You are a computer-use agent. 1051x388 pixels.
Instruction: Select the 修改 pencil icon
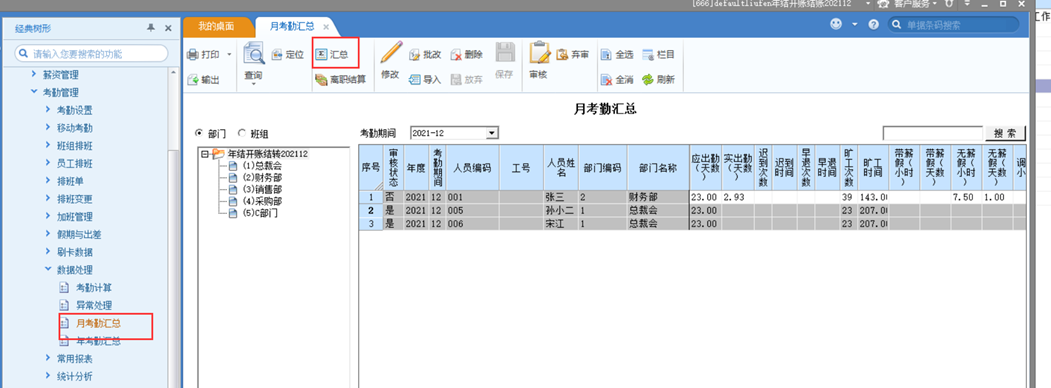[x=390, y=52]
